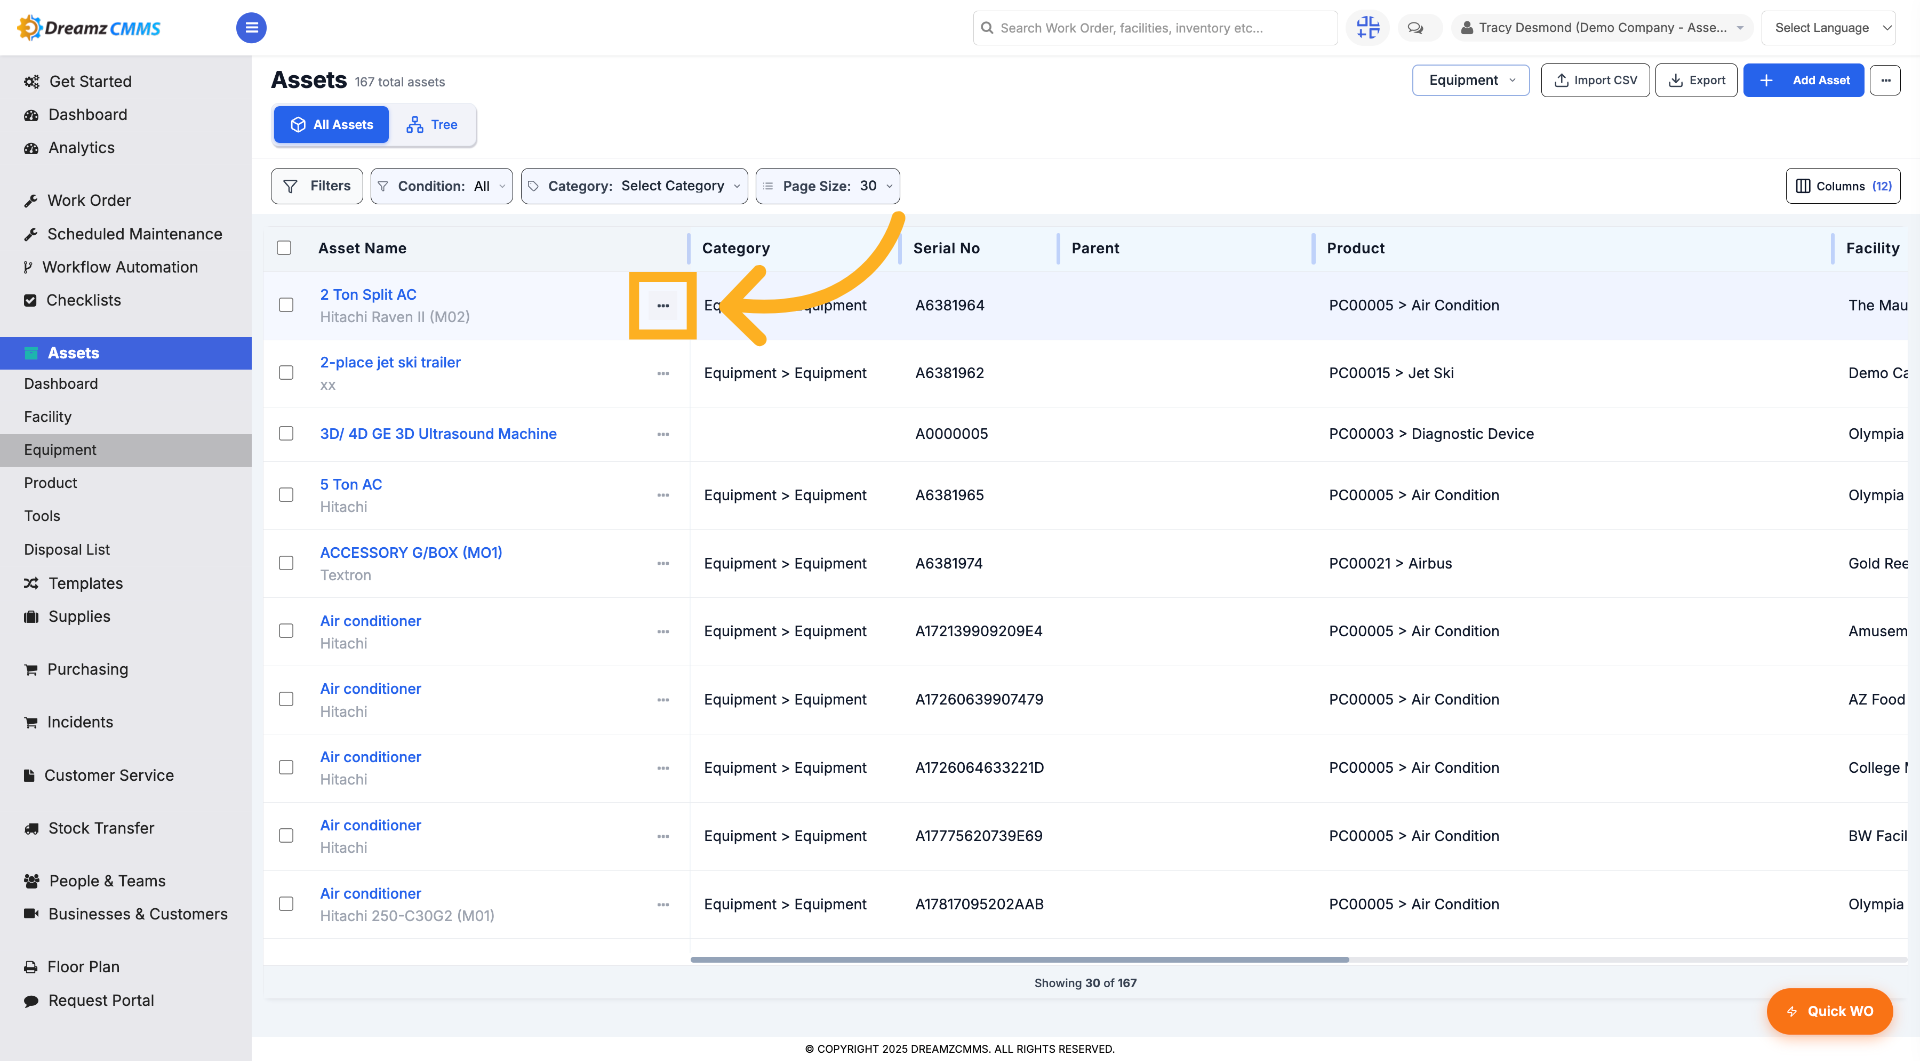Open Businesses & Customers

click(138, 914)
